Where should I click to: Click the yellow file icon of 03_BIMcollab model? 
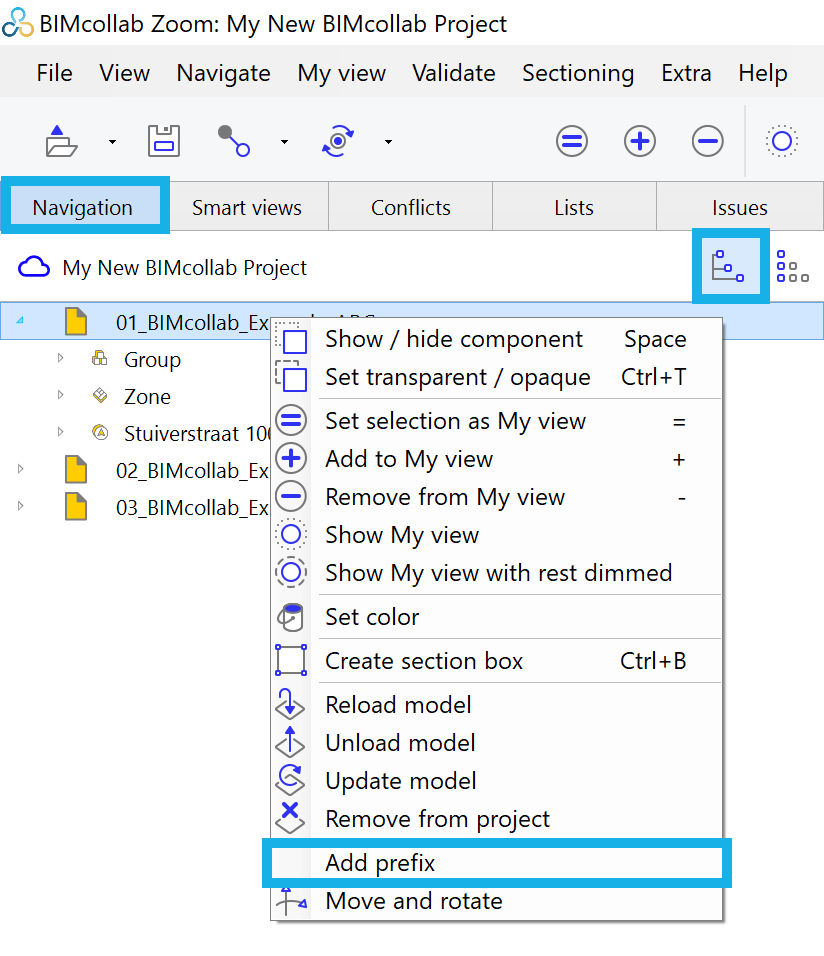coord(76,507)
